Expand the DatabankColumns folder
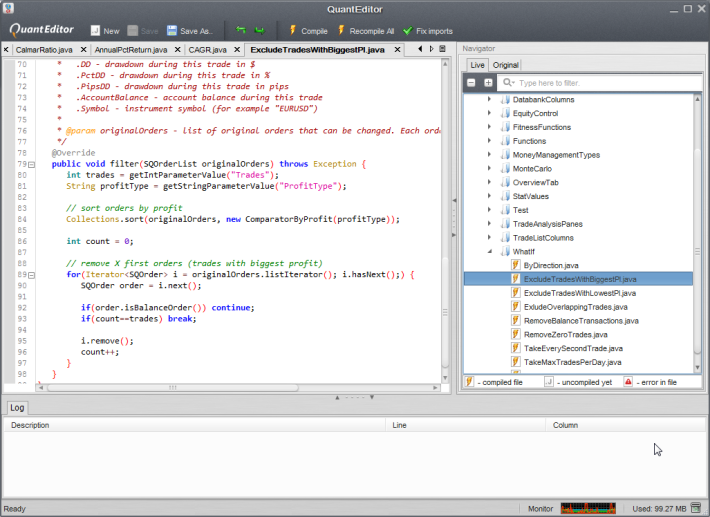This screenshot has height=517, width=710. coord(489,99)
